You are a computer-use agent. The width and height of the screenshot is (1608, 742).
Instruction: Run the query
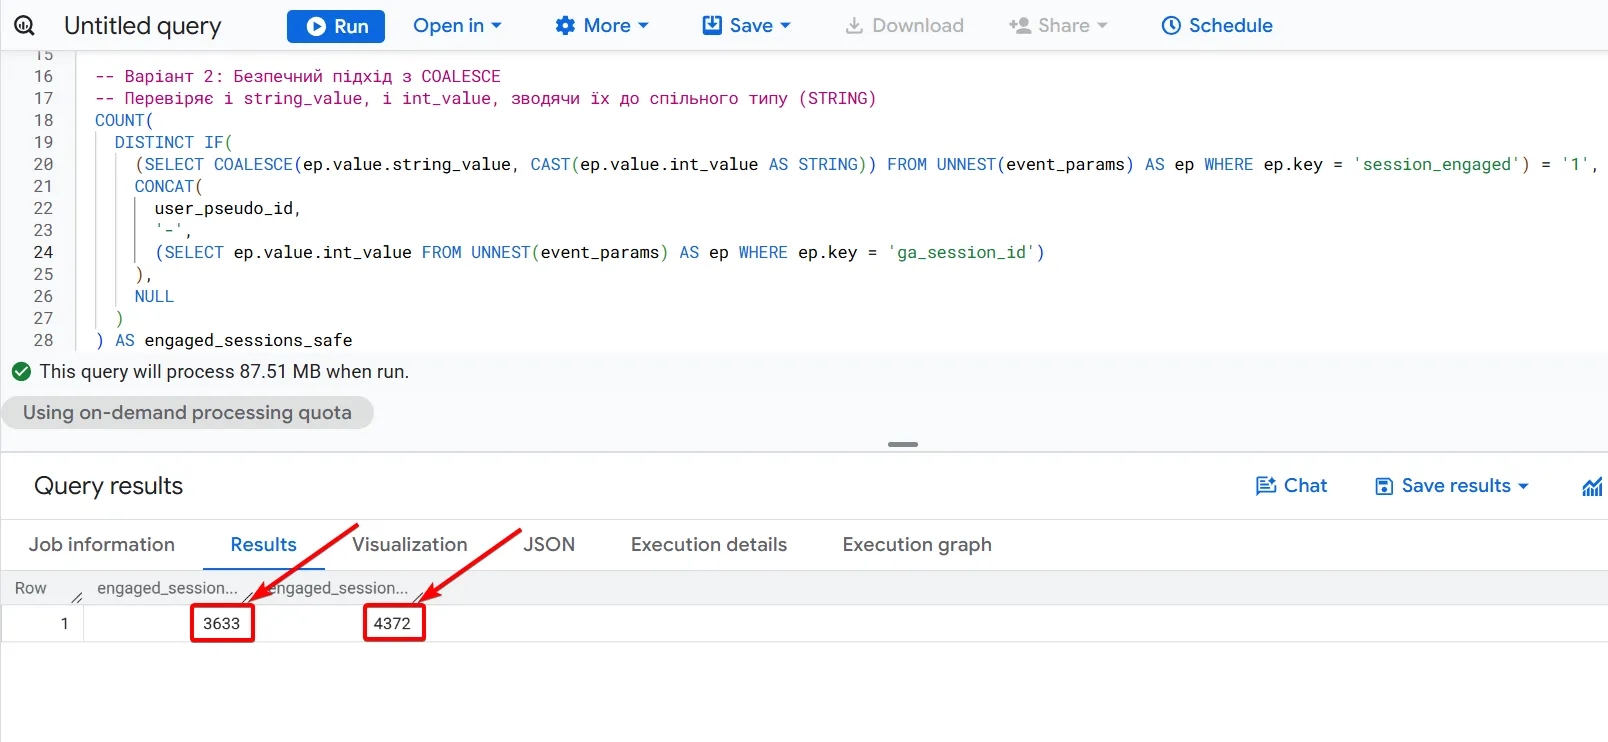[x=335, y=26]
